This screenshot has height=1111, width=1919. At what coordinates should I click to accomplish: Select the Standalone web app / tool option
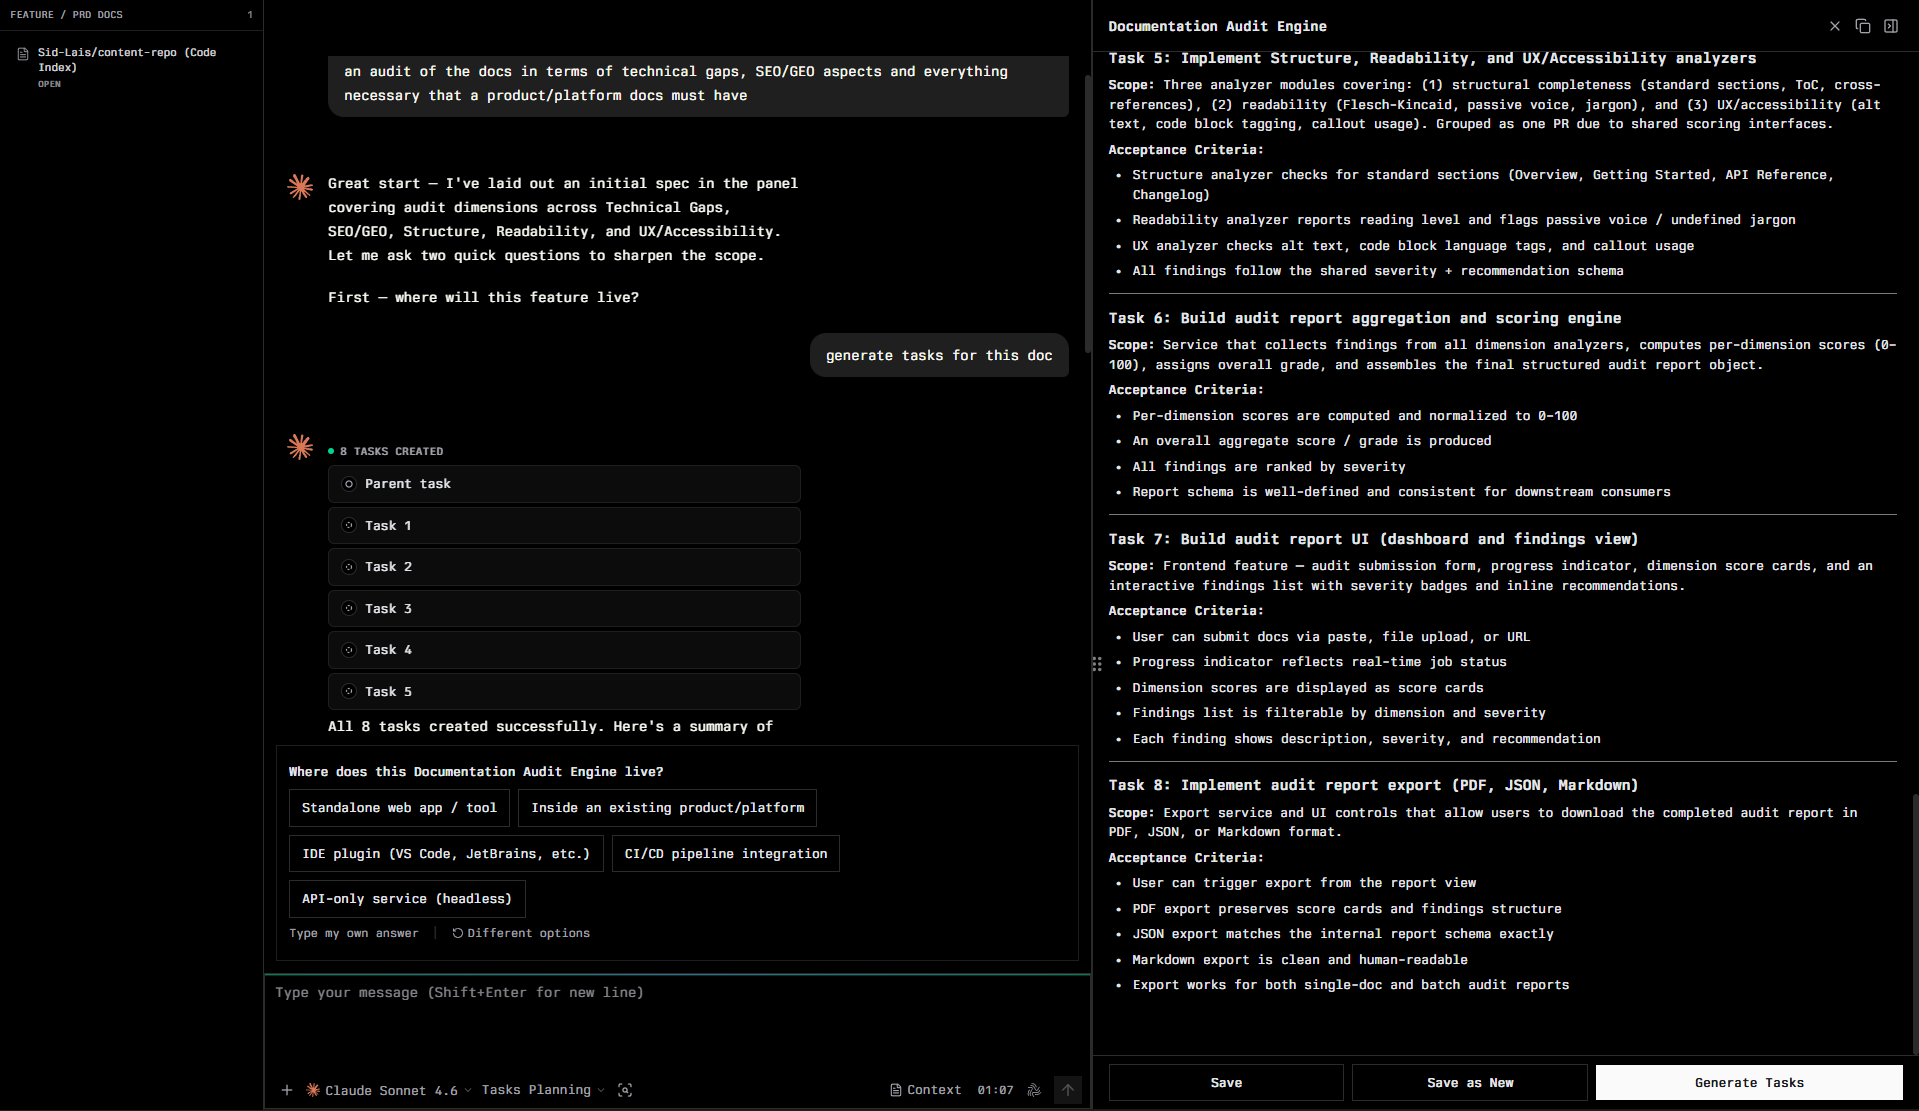(399, 808)
